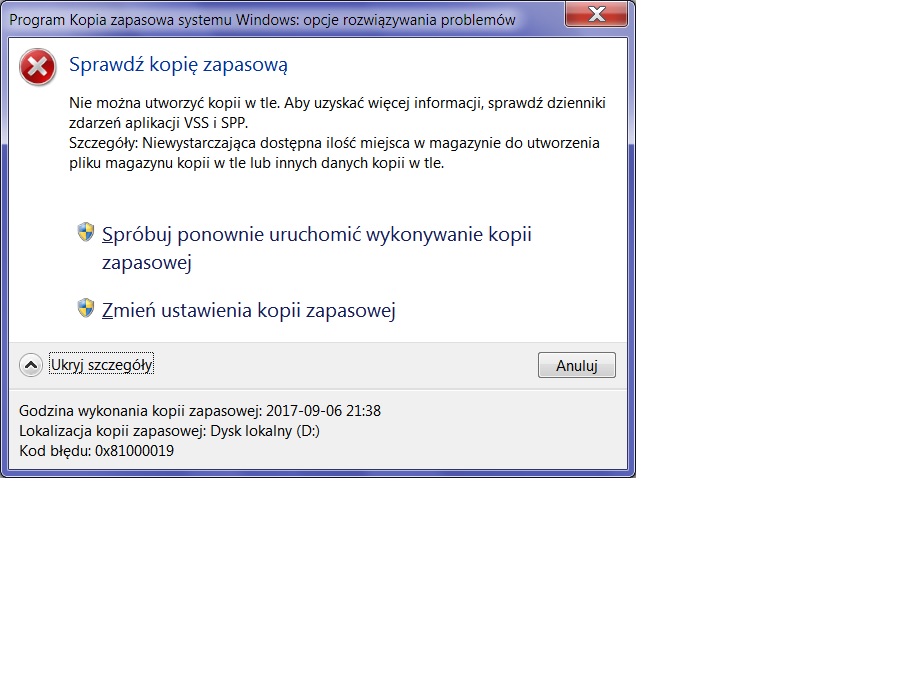
Task: Open Zmień ustawienia kopii zapasowej
Action: coord(249,310)
